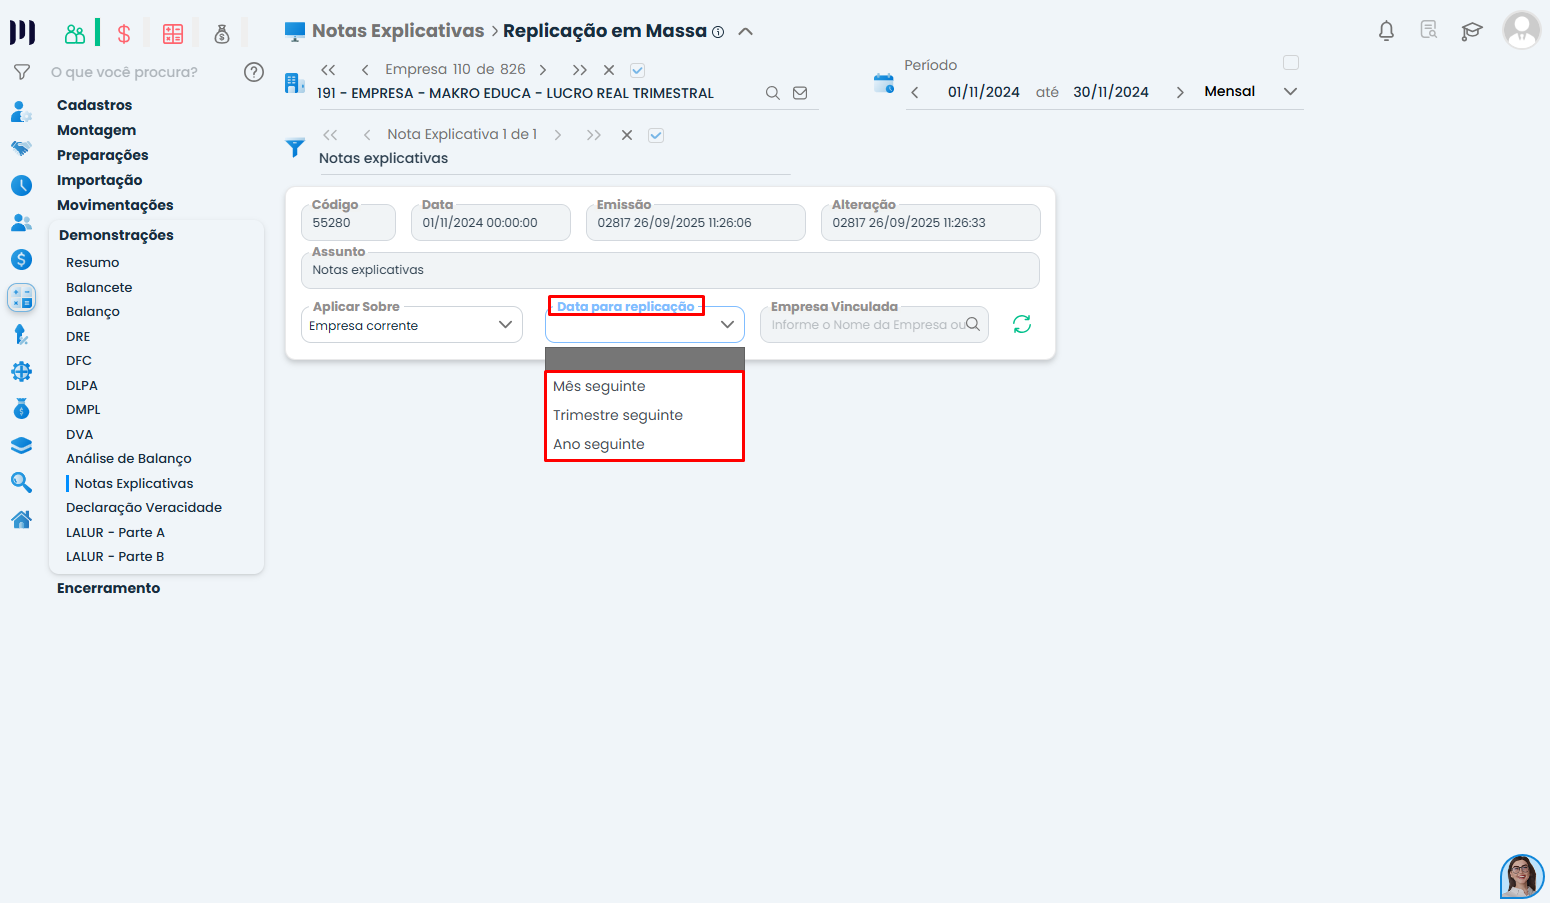Click the sidebar filter funnel beside the search box
This screenshot has height=903, width=1550.
click(21, 72)
